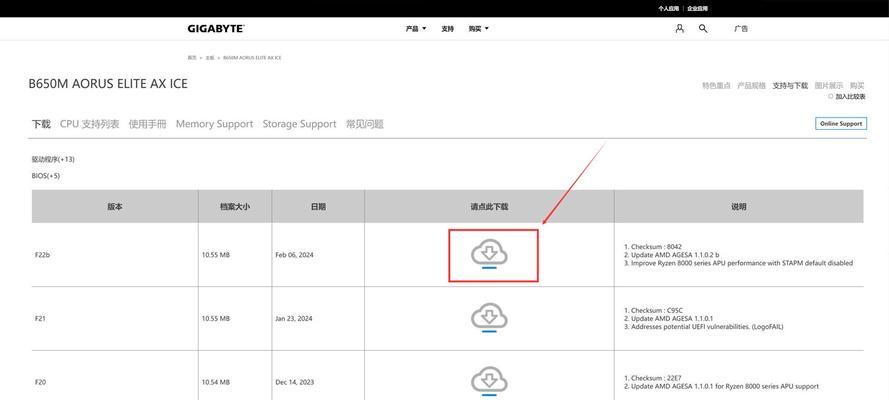Screen dimensions: 889x400
Task: Expand the 驱动程序(+13) drivers section
Action: [53, 159]
